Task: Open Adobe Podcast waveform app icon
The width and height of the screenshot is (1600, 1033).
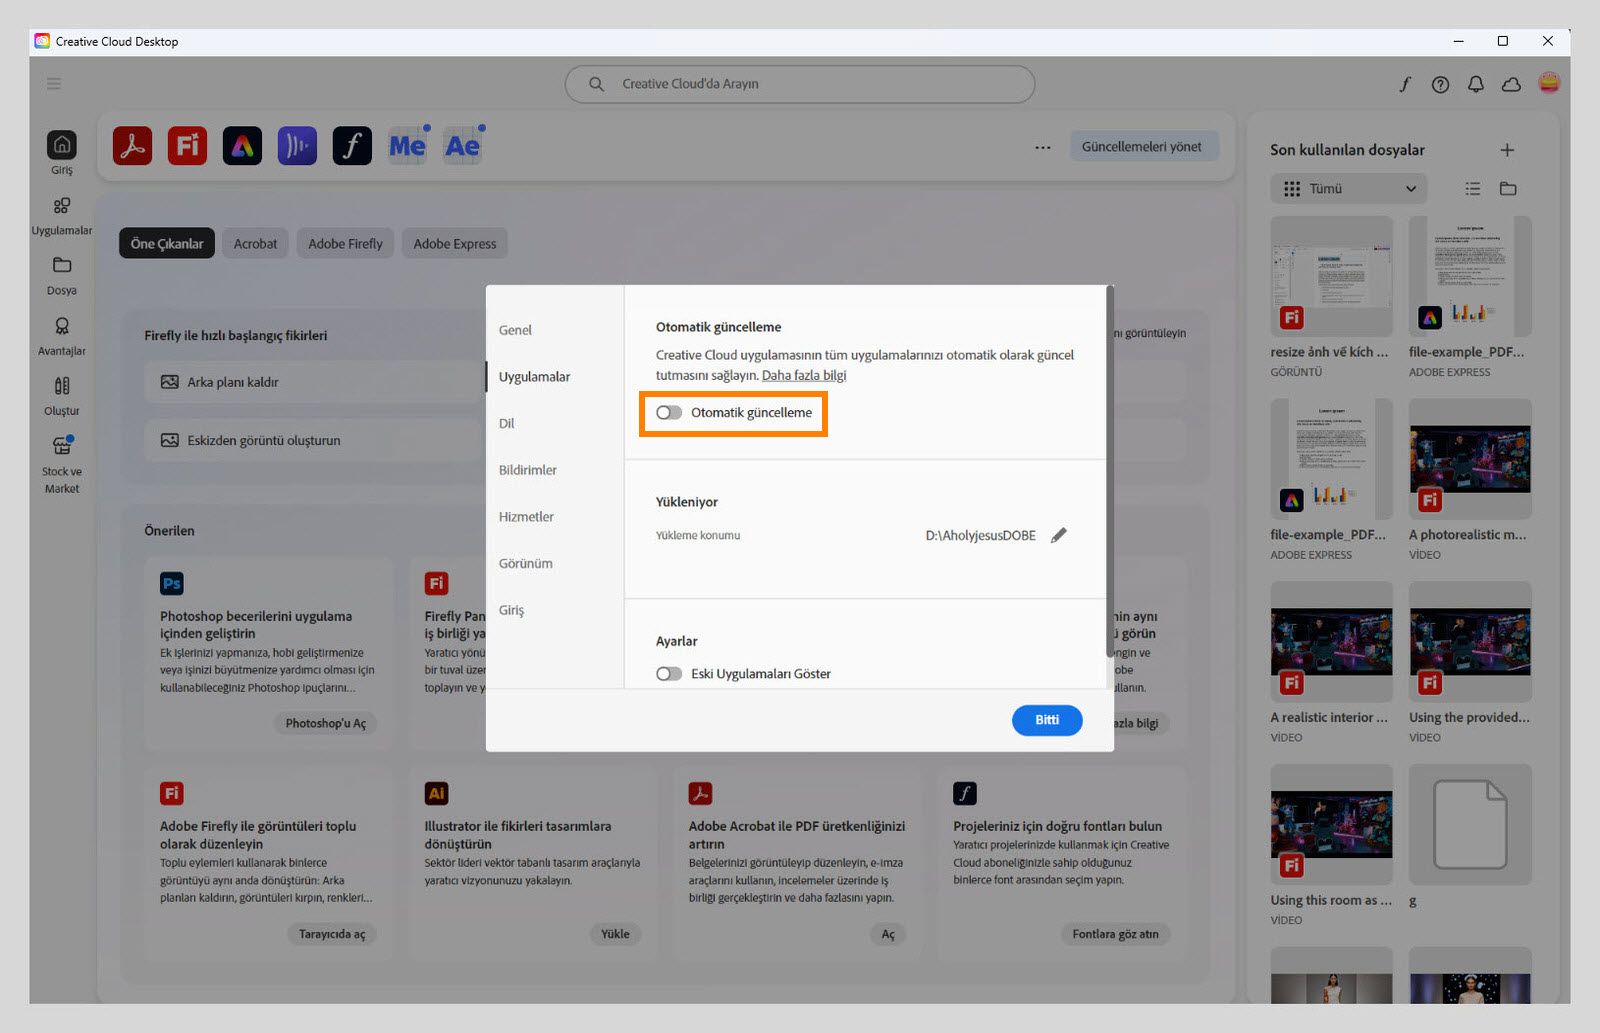Action: [297, 146]
